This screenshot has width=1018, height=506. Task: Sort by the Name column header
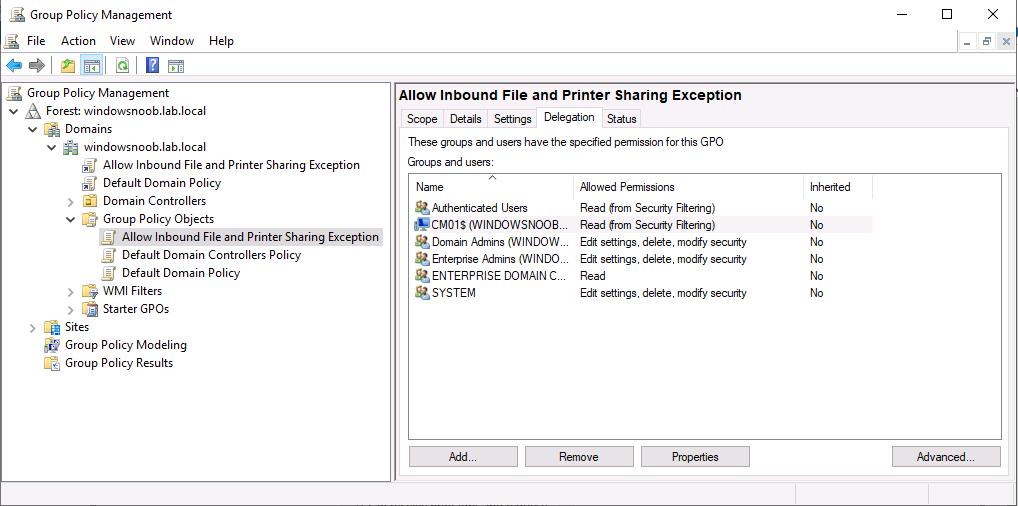point(491,187)
